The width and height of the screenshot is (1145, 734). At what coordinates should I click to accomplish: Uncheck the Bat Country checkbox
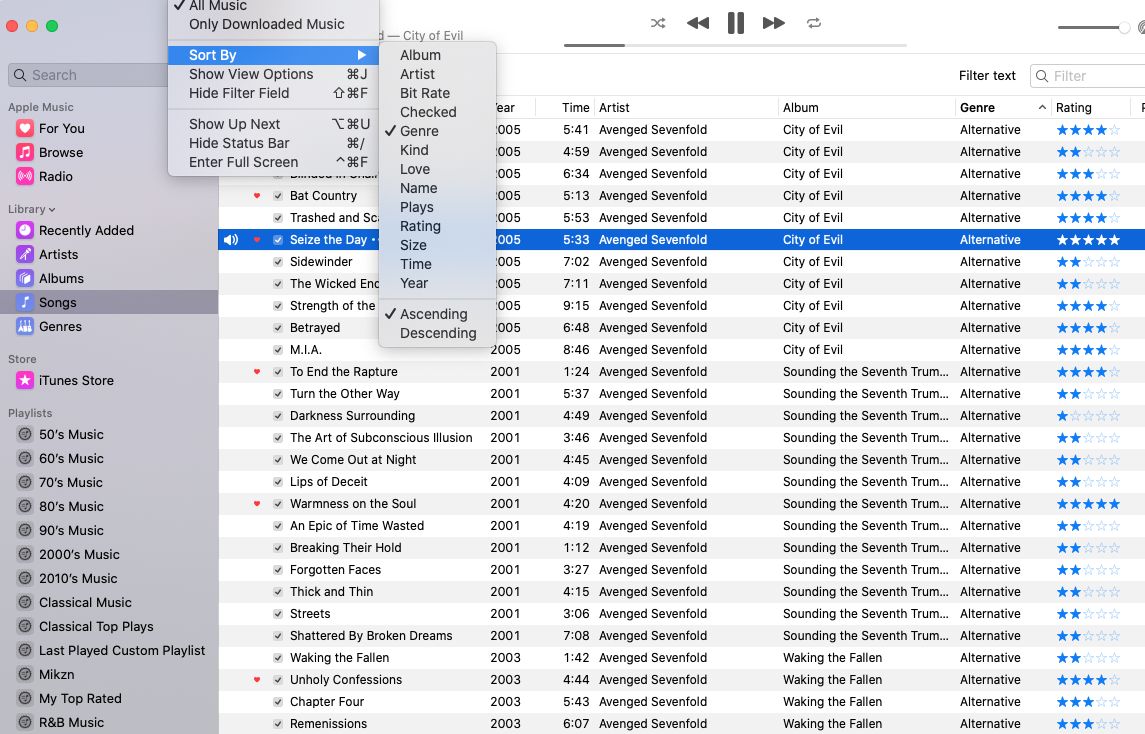277,196
